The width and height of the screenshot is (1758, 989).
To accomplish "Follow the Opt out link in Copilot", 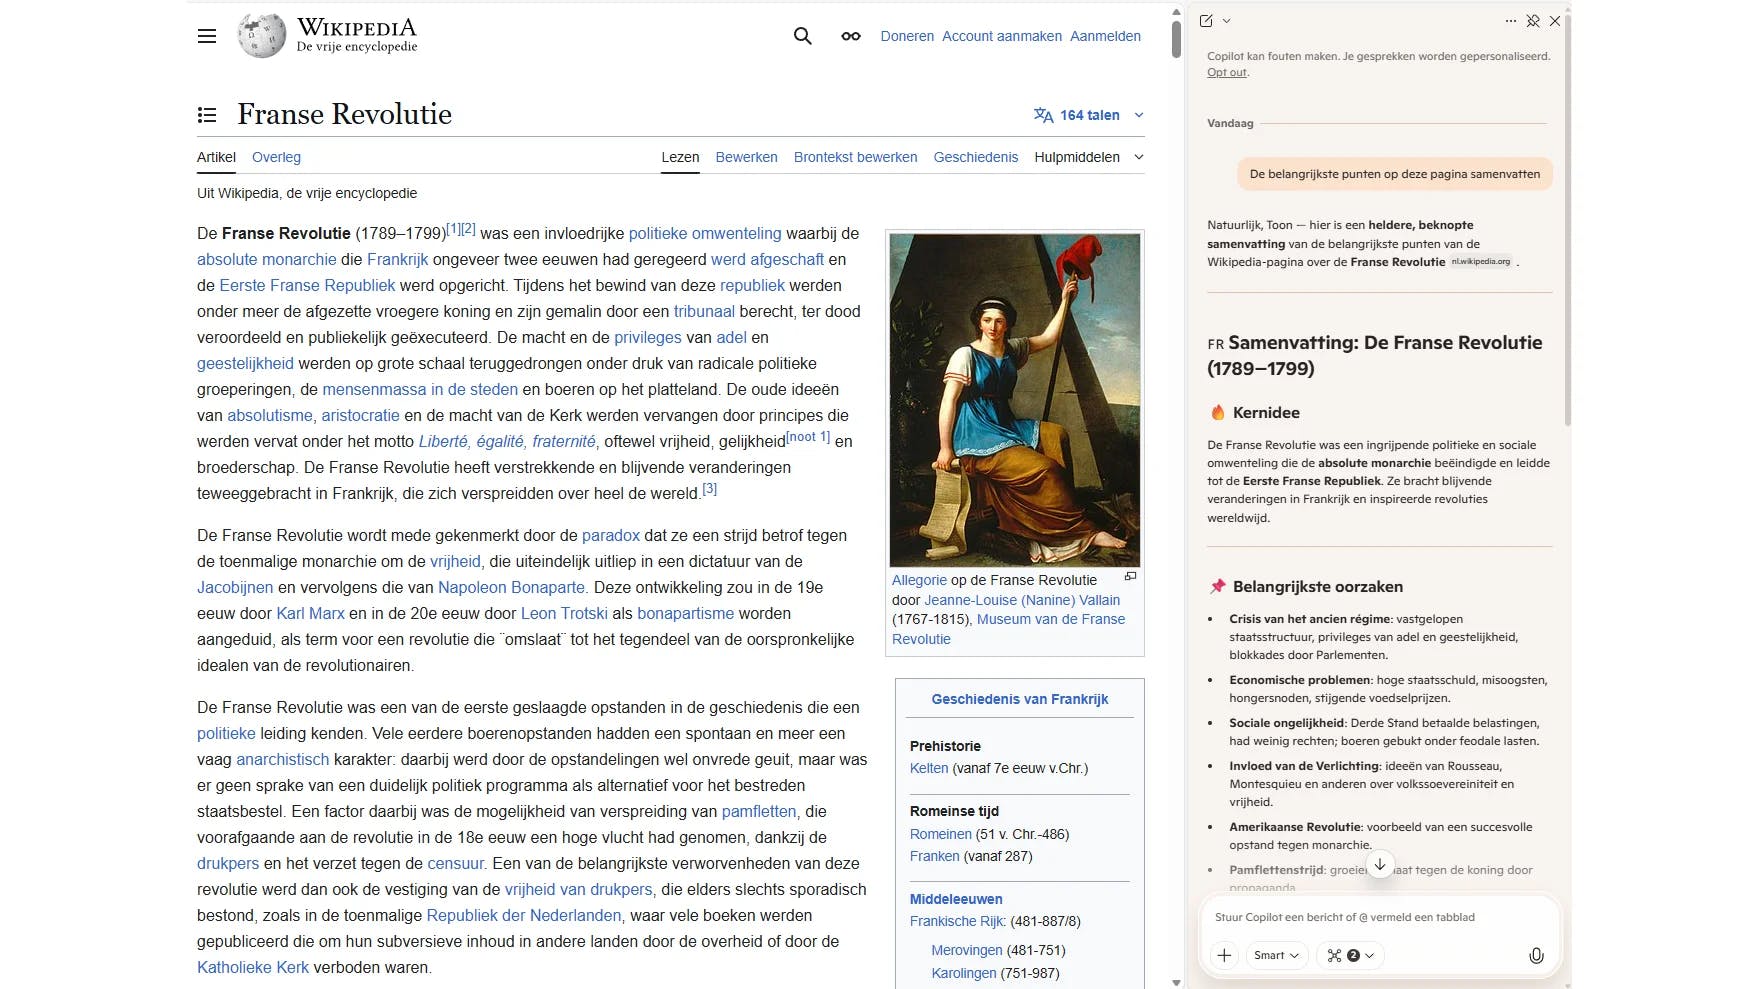I will [x=1226, y=72].
